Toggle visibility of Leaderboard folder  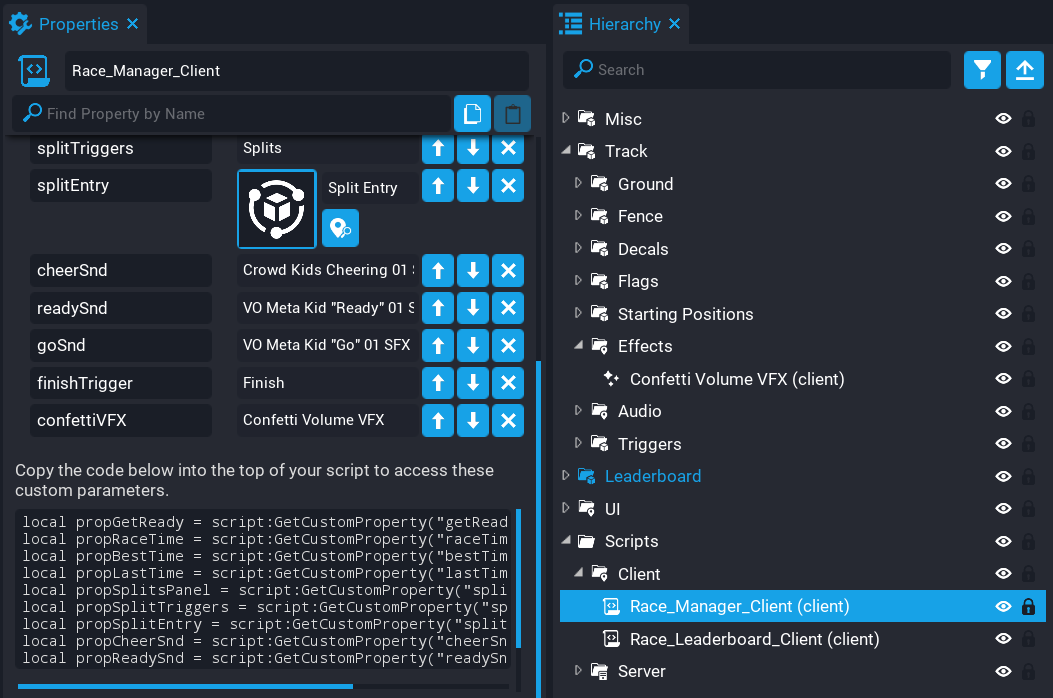[x=1003, y=477]
